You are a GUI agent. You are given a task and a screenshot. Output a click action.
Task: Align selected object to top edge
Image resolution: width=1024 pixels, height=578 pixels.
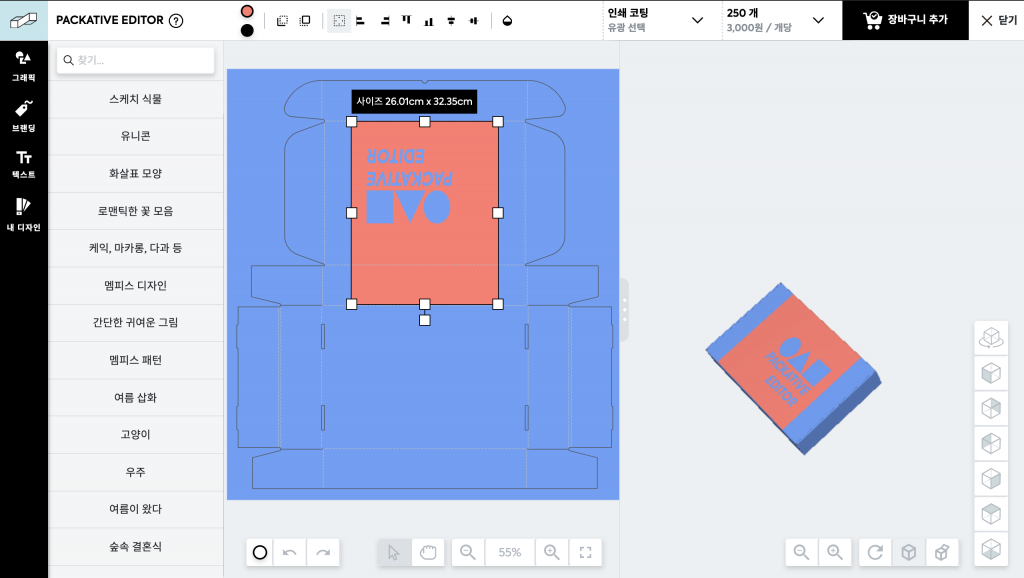coord(407,21)
